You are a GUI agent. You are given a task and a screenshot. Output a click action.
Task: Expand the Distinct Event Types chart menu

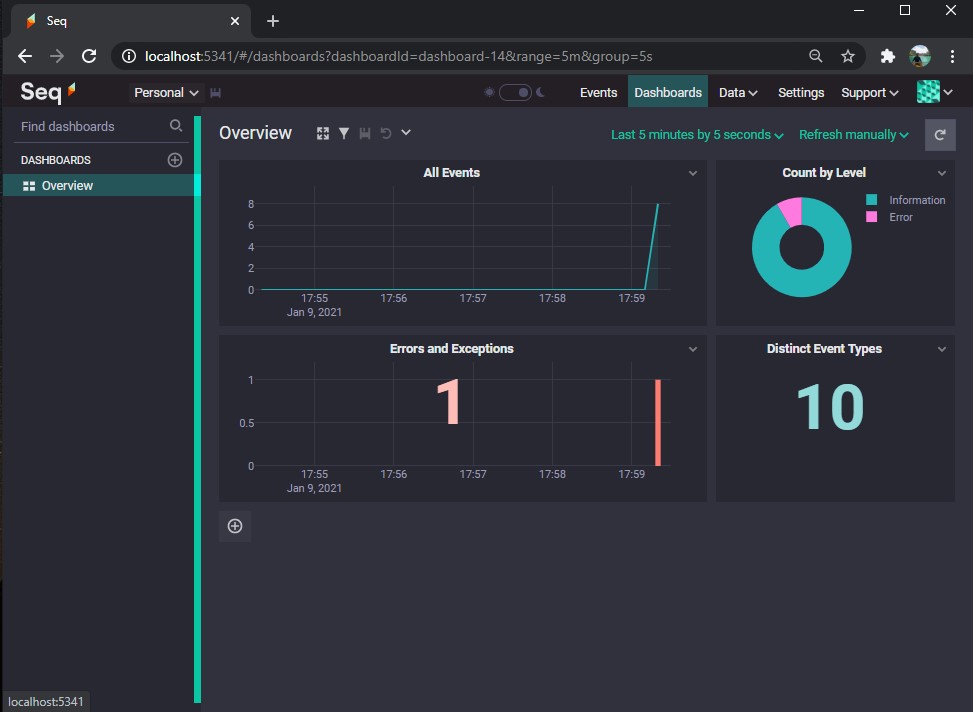click(x=941, y=349)
